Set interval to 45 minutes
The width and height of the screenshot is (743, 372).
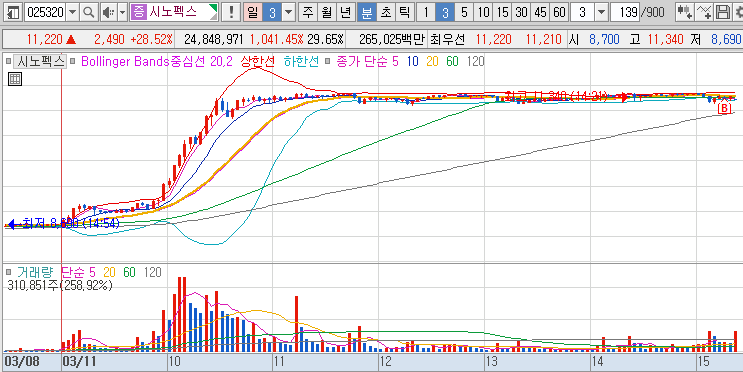point(540,12)
